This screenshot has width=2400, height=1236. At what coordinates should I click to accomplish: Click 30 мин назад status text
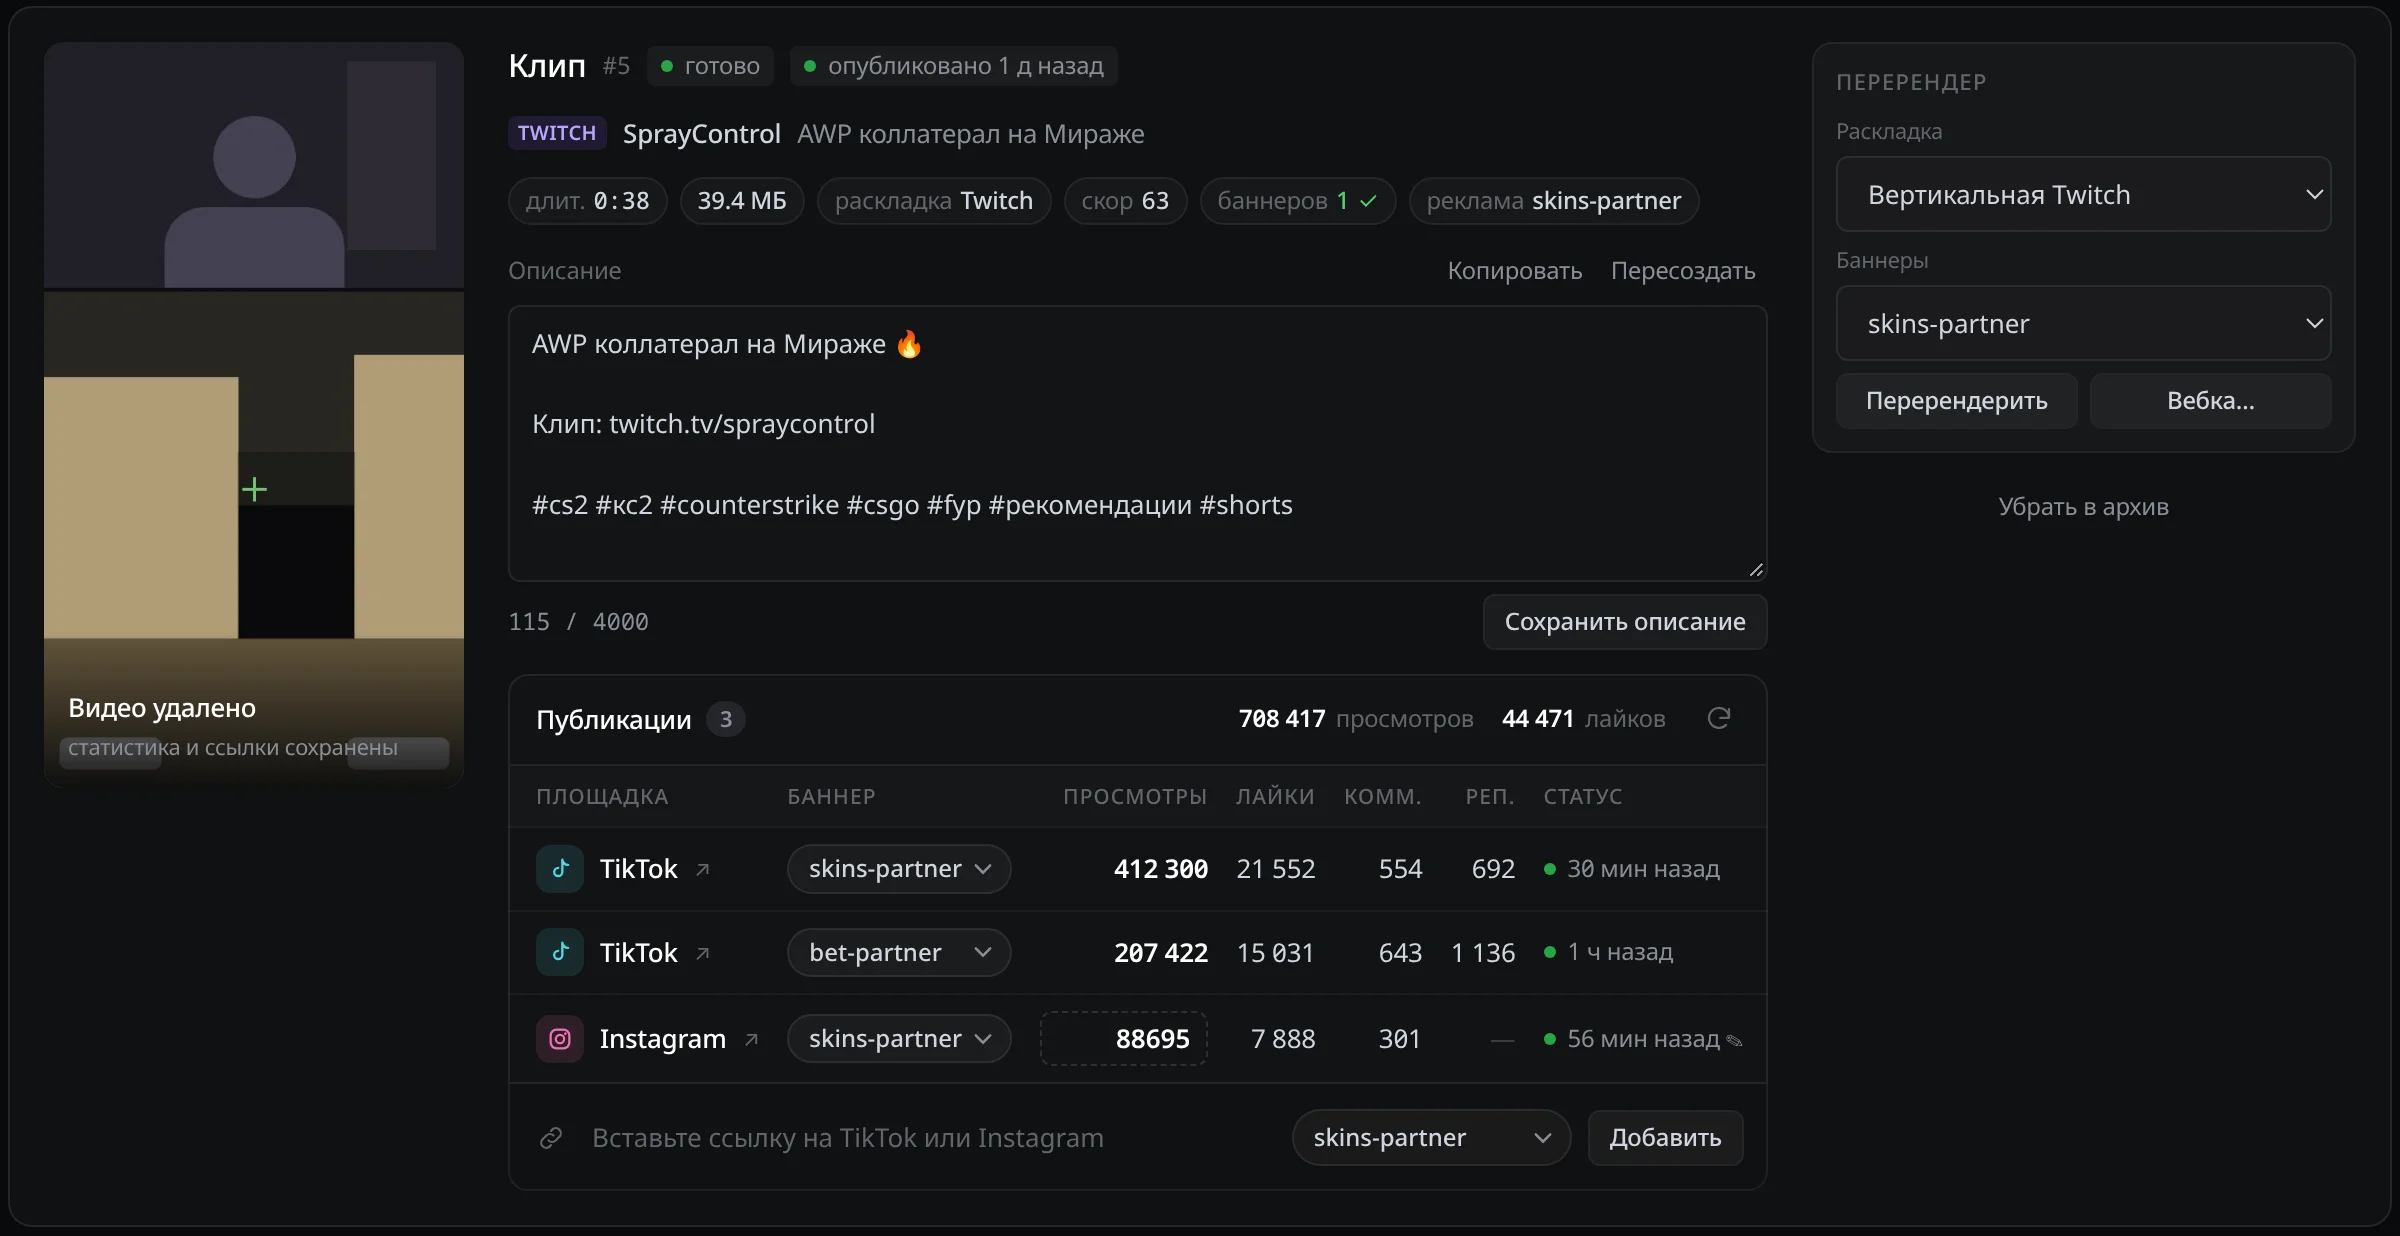pyautogui.click(x=1643, y=869)
